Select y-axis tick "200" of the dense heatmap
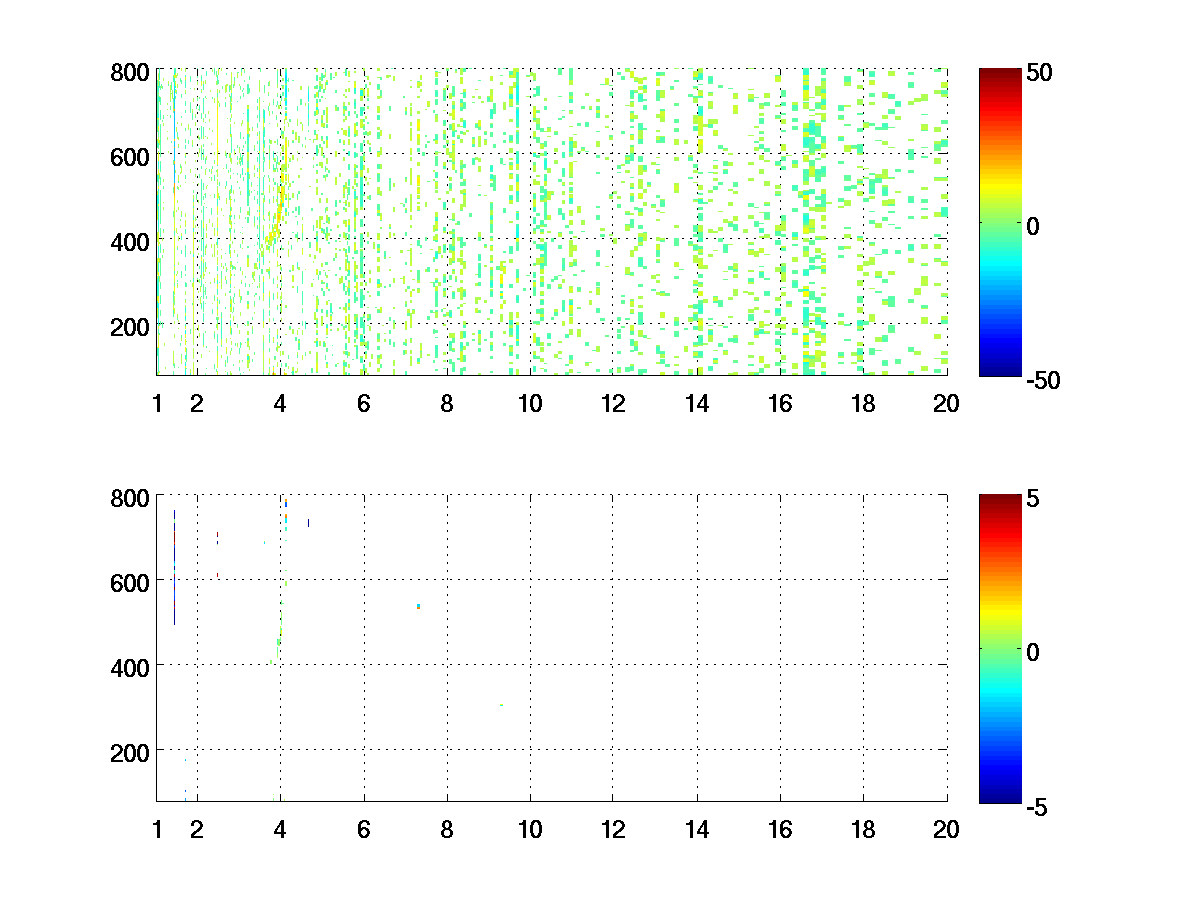Image resolution: width=1200 pixels, height=900 pixels. pos(130,326)
